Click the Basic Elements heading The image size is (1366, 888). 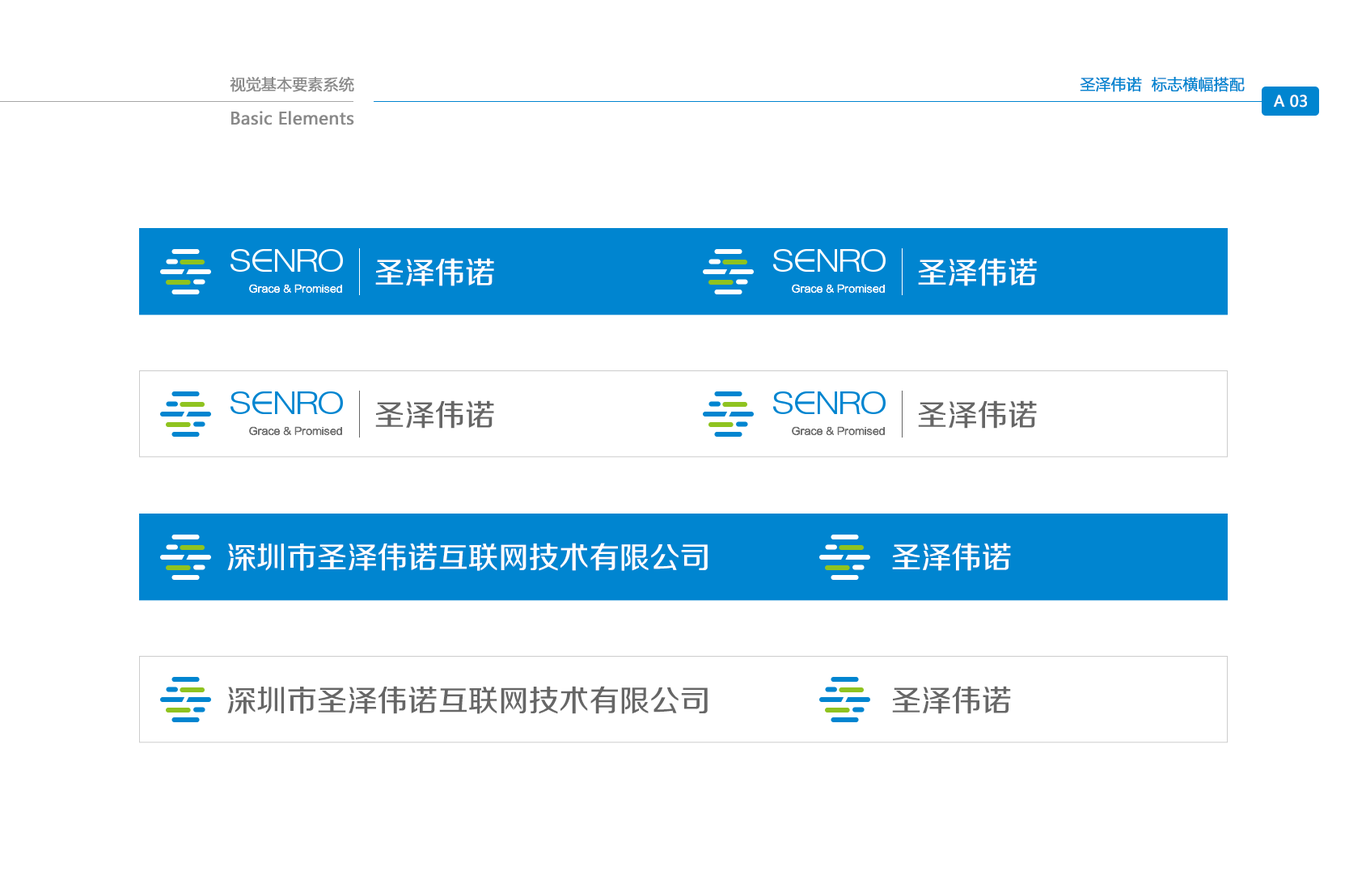click(x=292, y=118)
